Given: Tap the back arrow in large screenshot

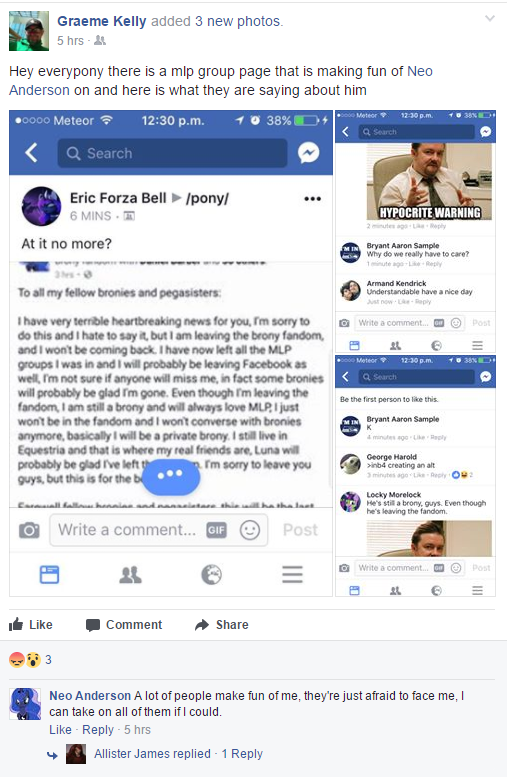Looking at the screenshot, I should tap(31, 153).
